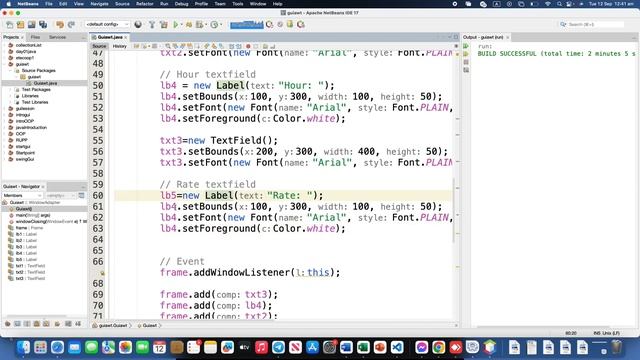Toggle the seventh Navigator bottom filter icon
Screen dimensions: 640x360
pyautogui.click(x=68, y=324)
